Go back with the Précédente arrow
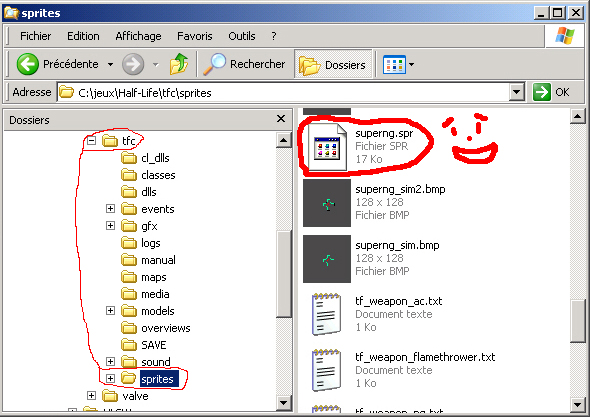This screenshot has width=590, height=417. tap(27, 64)
